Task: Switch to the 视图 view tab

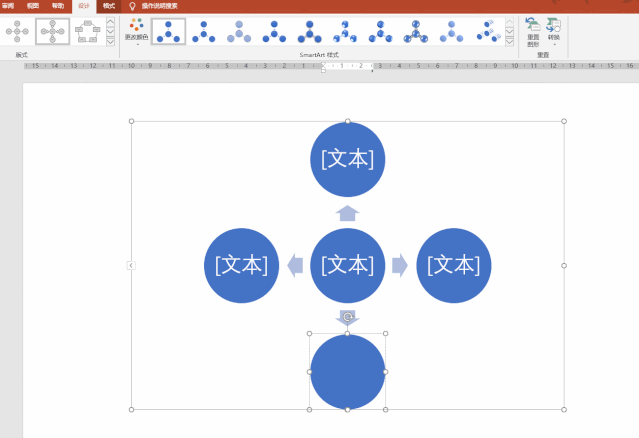Action: point(33,6)
